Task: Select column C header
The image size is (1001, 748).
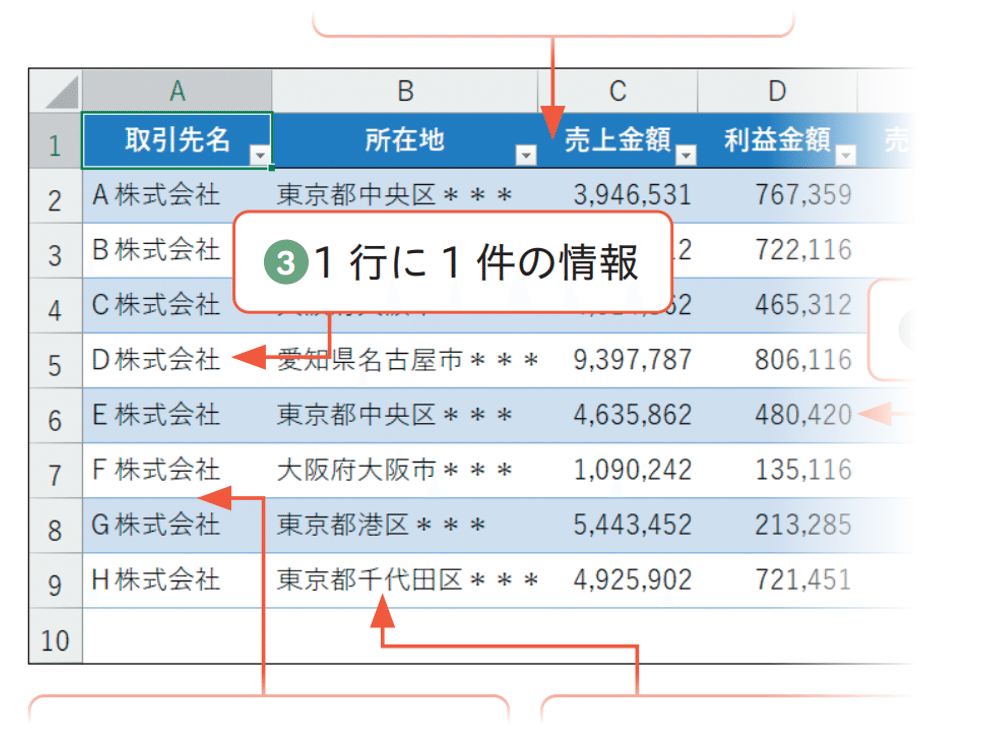Action: coord(617,91)
